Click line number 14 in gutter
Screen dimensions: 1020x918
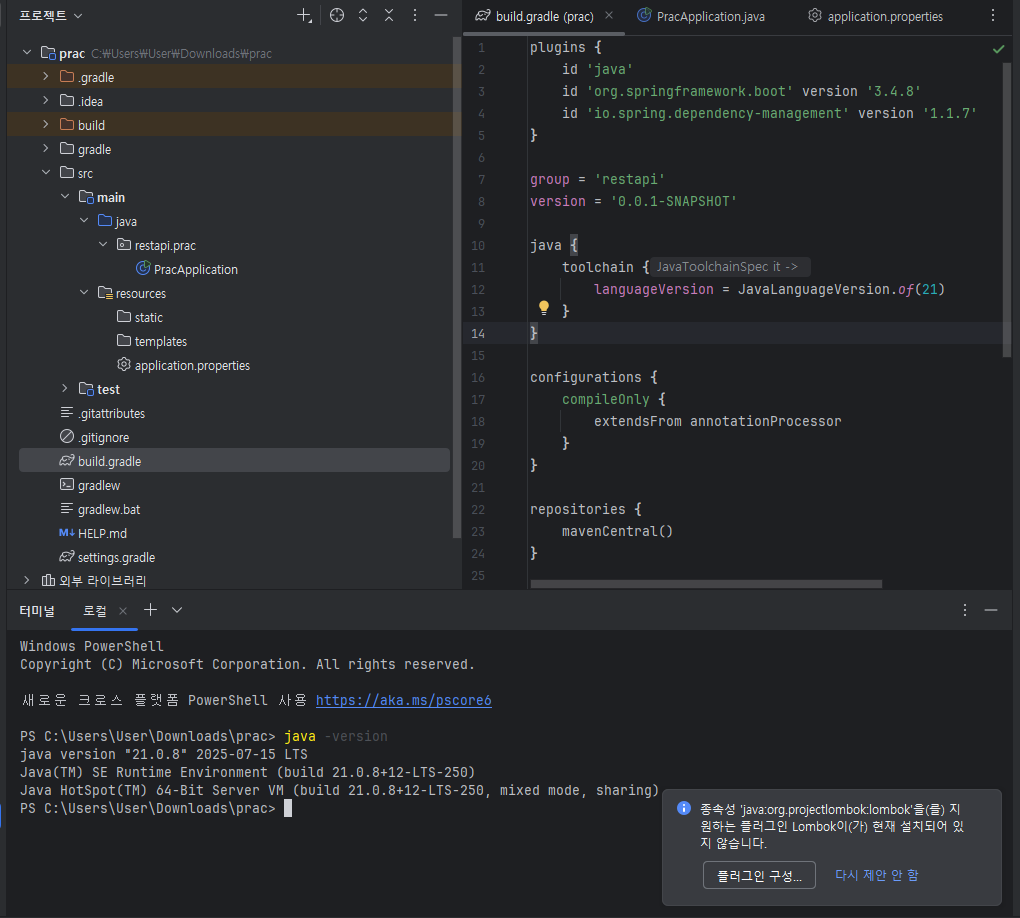click(478, 334)
